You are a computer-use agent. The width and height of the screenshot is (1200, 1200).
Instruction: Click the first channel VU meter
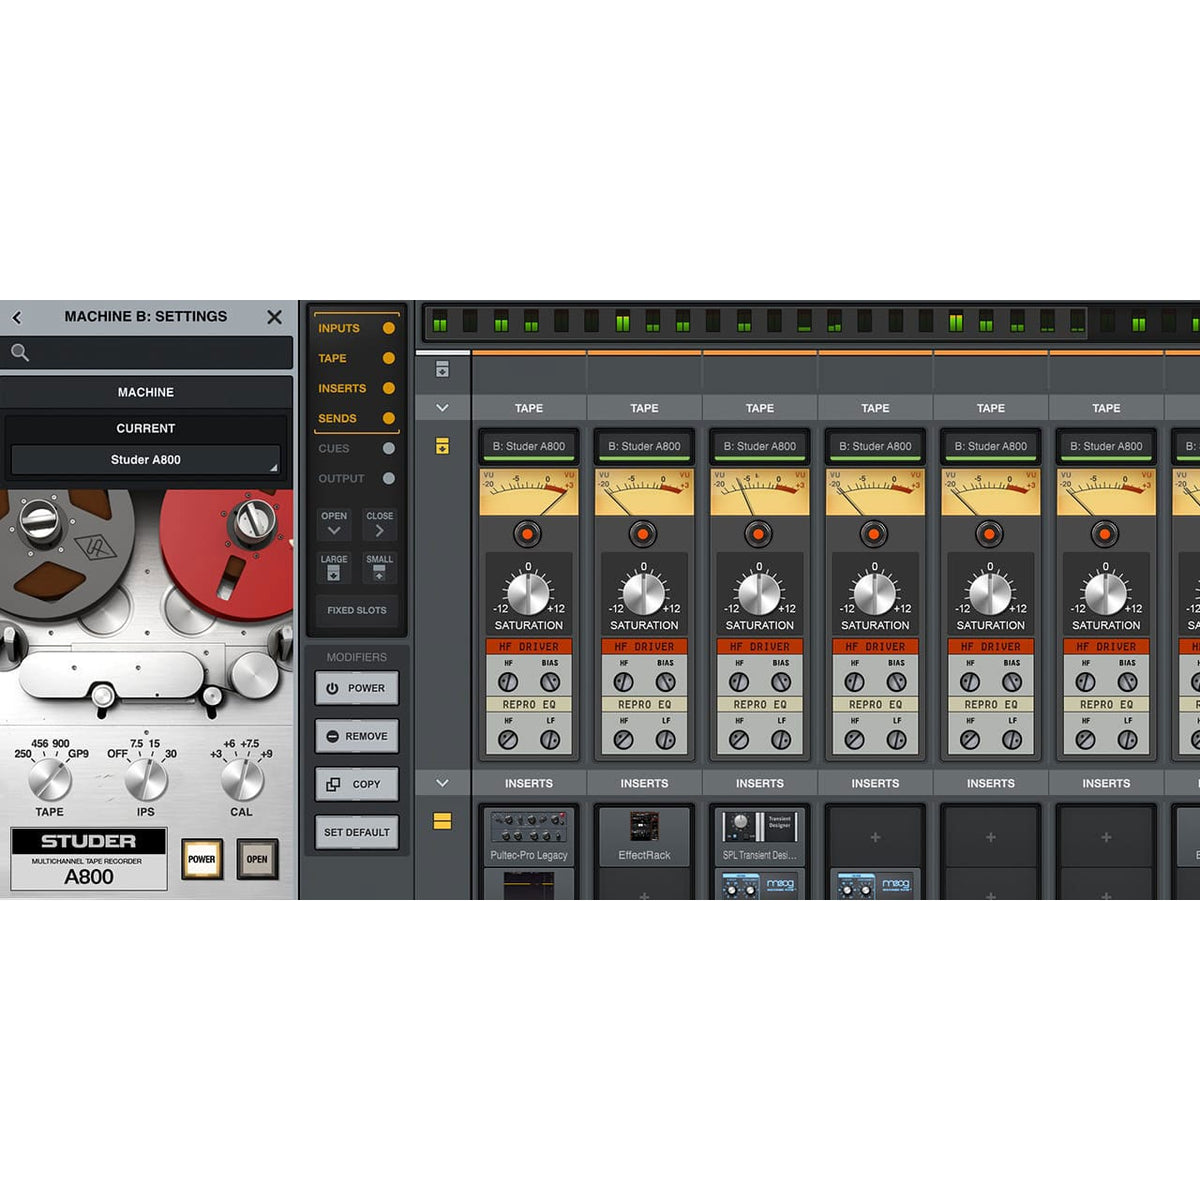click(x=529, y=492)
